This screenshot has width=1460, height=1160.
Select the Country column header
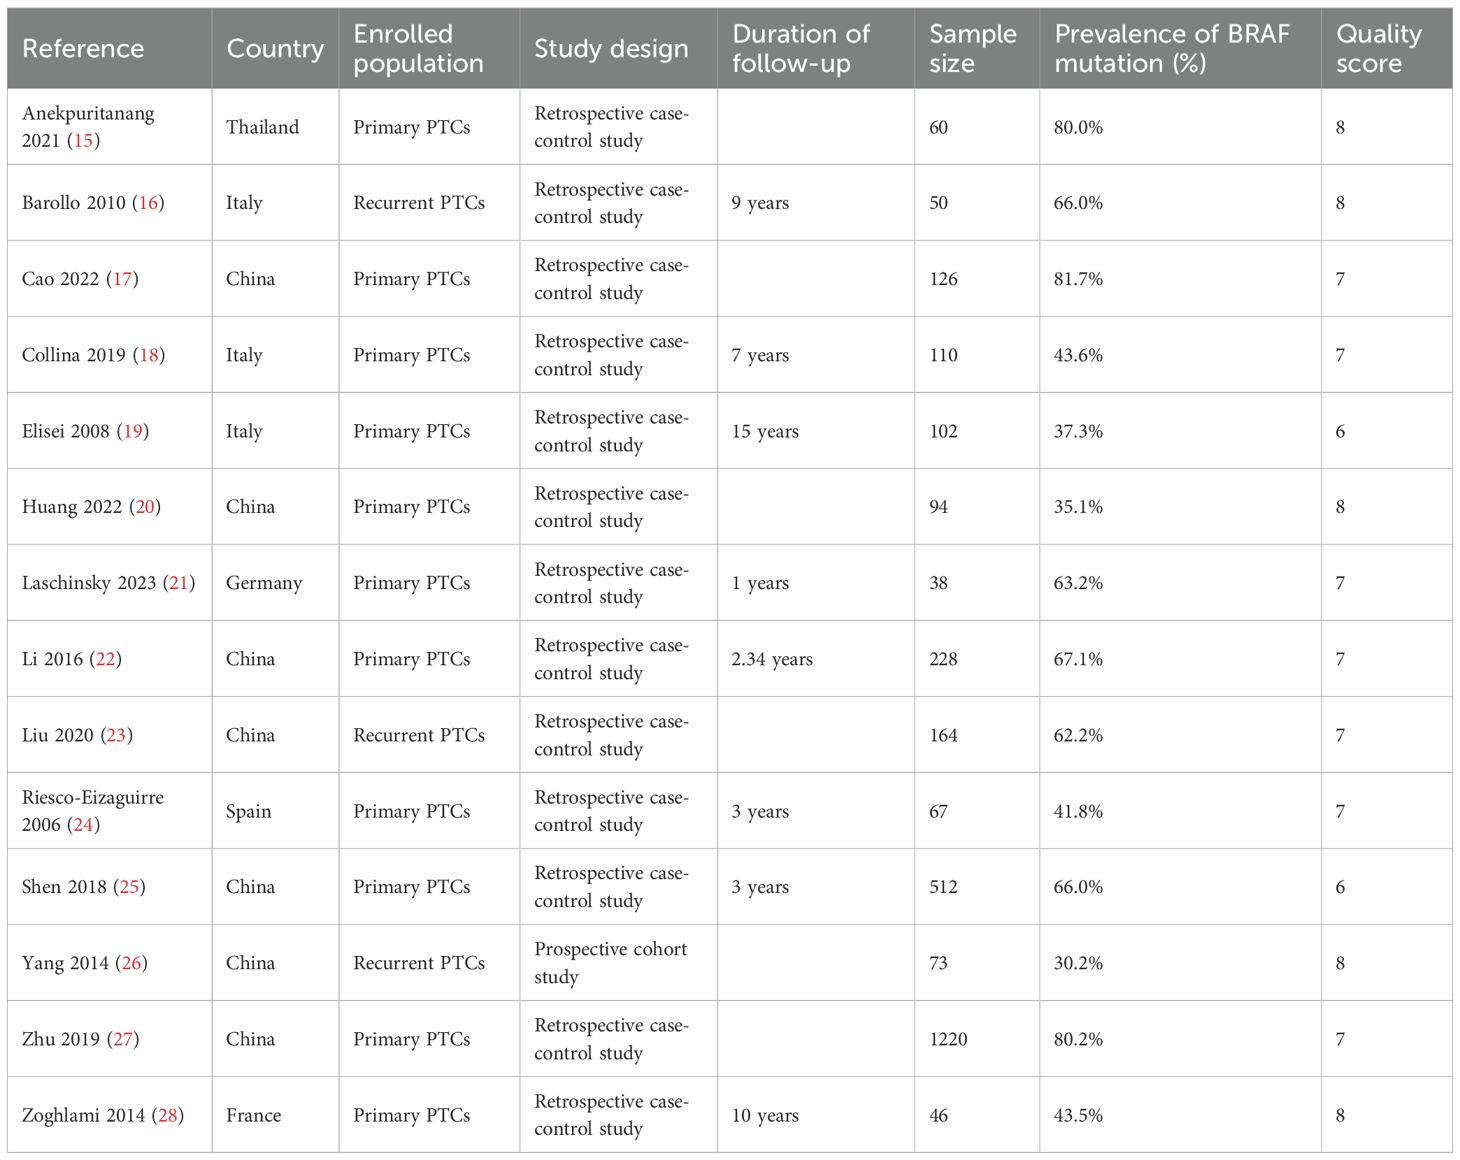(x=275, y=48)
